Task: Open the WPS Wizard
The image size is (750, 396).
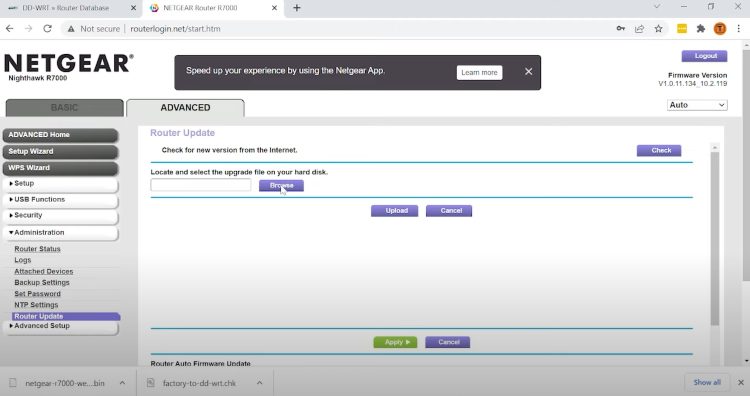Action: coord(60,168)
